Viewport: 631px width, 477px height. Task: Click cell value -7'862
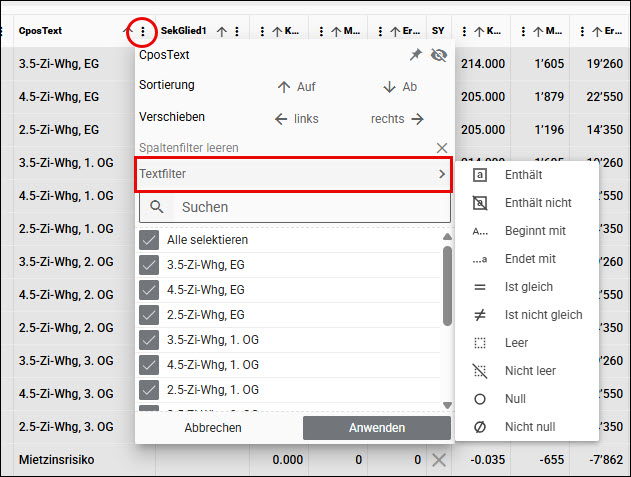606,460
